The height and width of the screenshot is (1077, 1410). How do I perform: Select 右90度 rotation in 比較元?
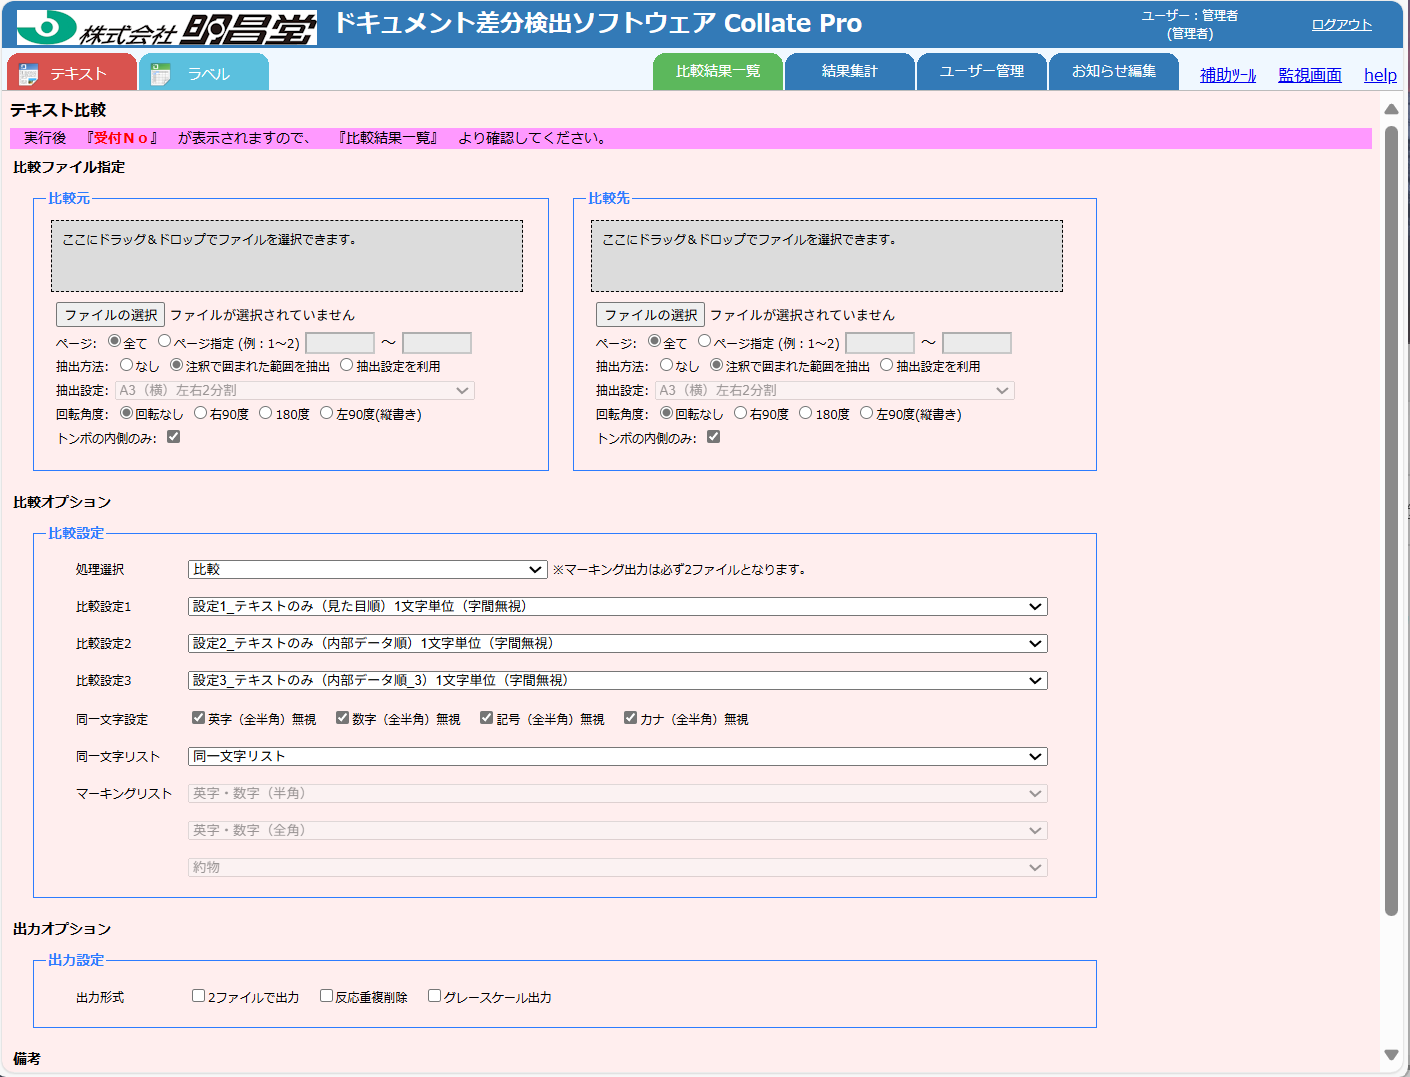pyautogui.click(x=201, y=413)
